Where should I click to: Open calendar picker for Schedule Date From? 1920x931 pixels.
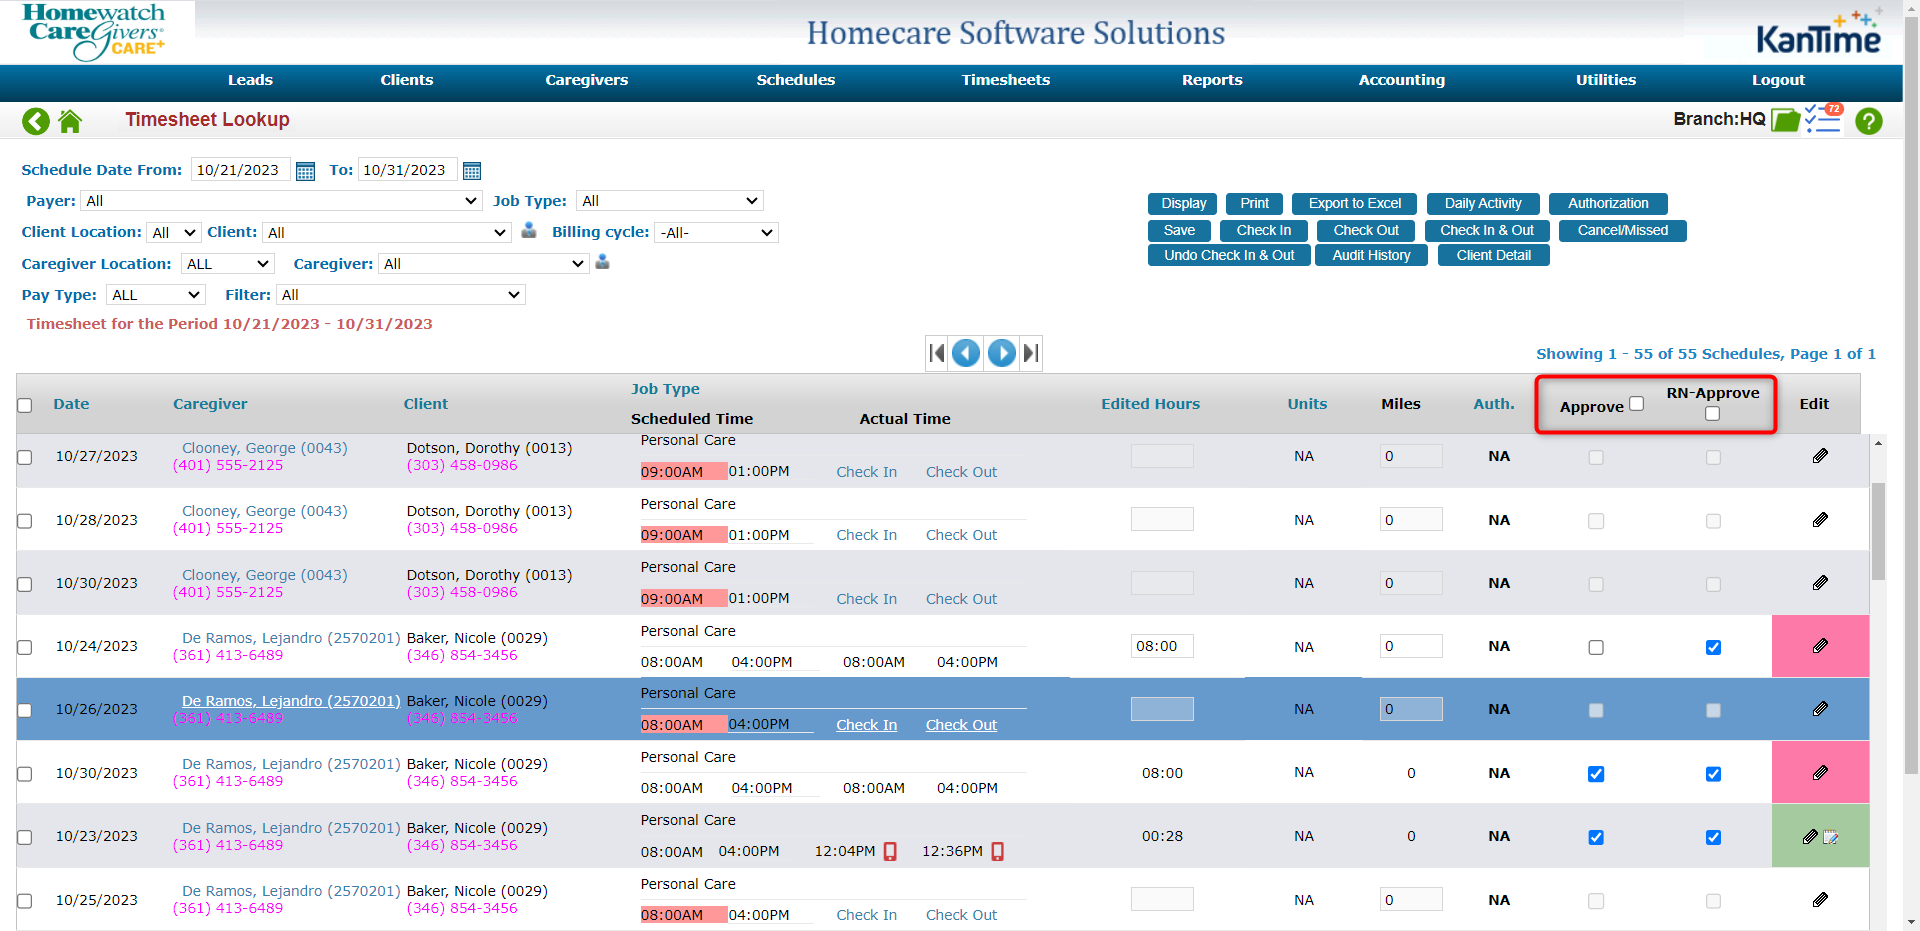click(306, 171)
